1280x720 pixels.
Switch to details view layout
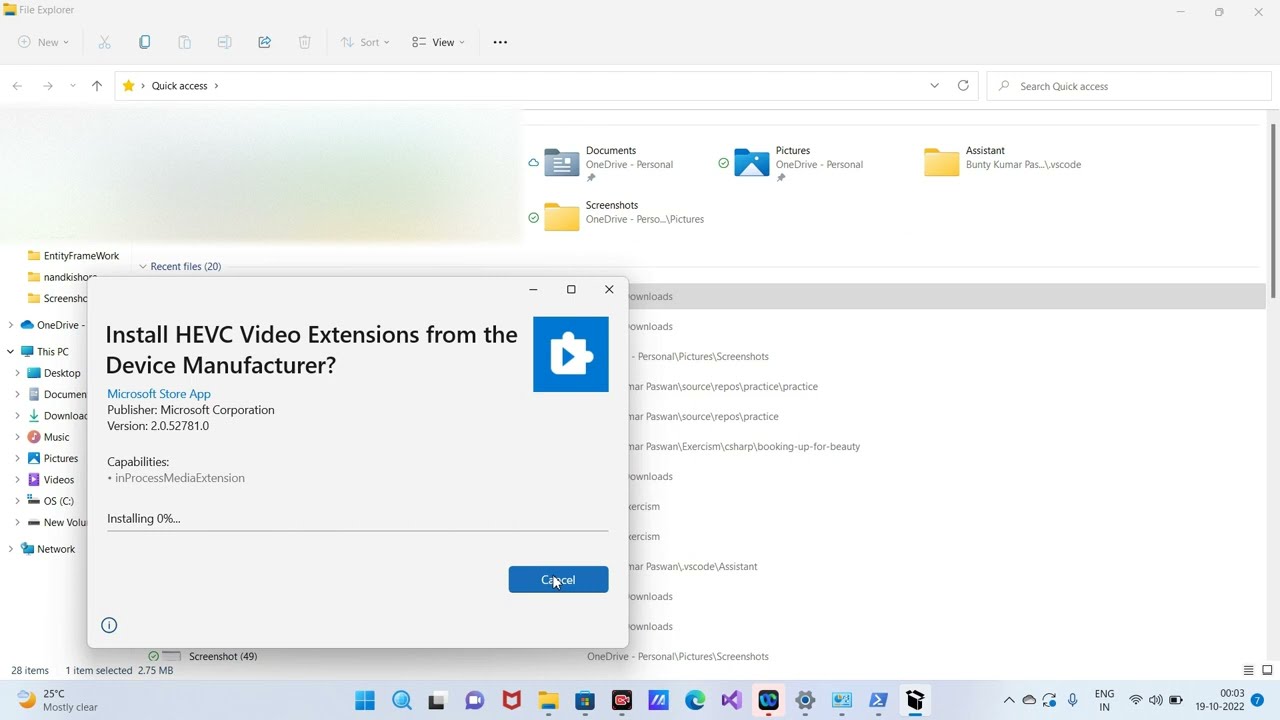click(x=1248, y=670)
